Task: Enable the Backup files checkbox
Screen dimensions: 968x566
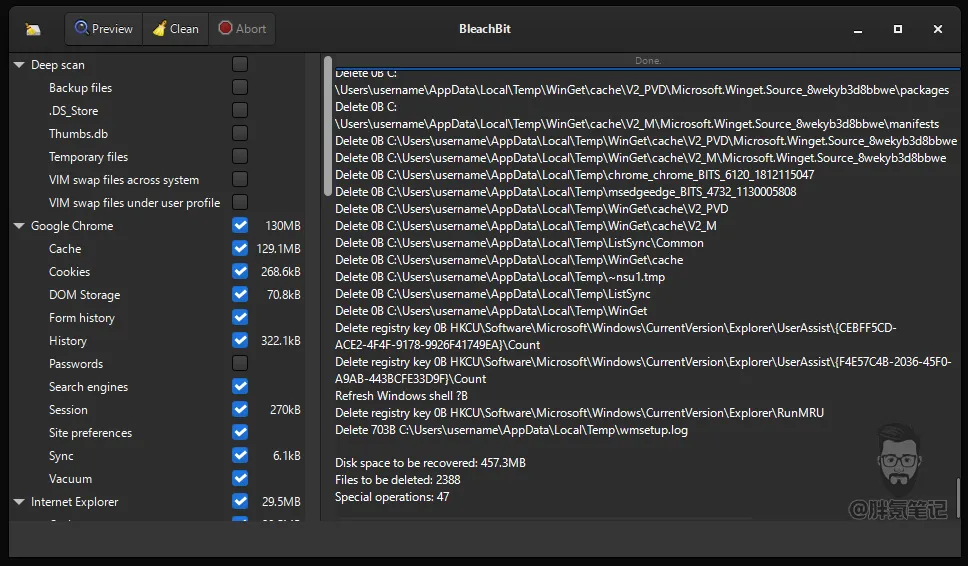Action: (240, 87)
